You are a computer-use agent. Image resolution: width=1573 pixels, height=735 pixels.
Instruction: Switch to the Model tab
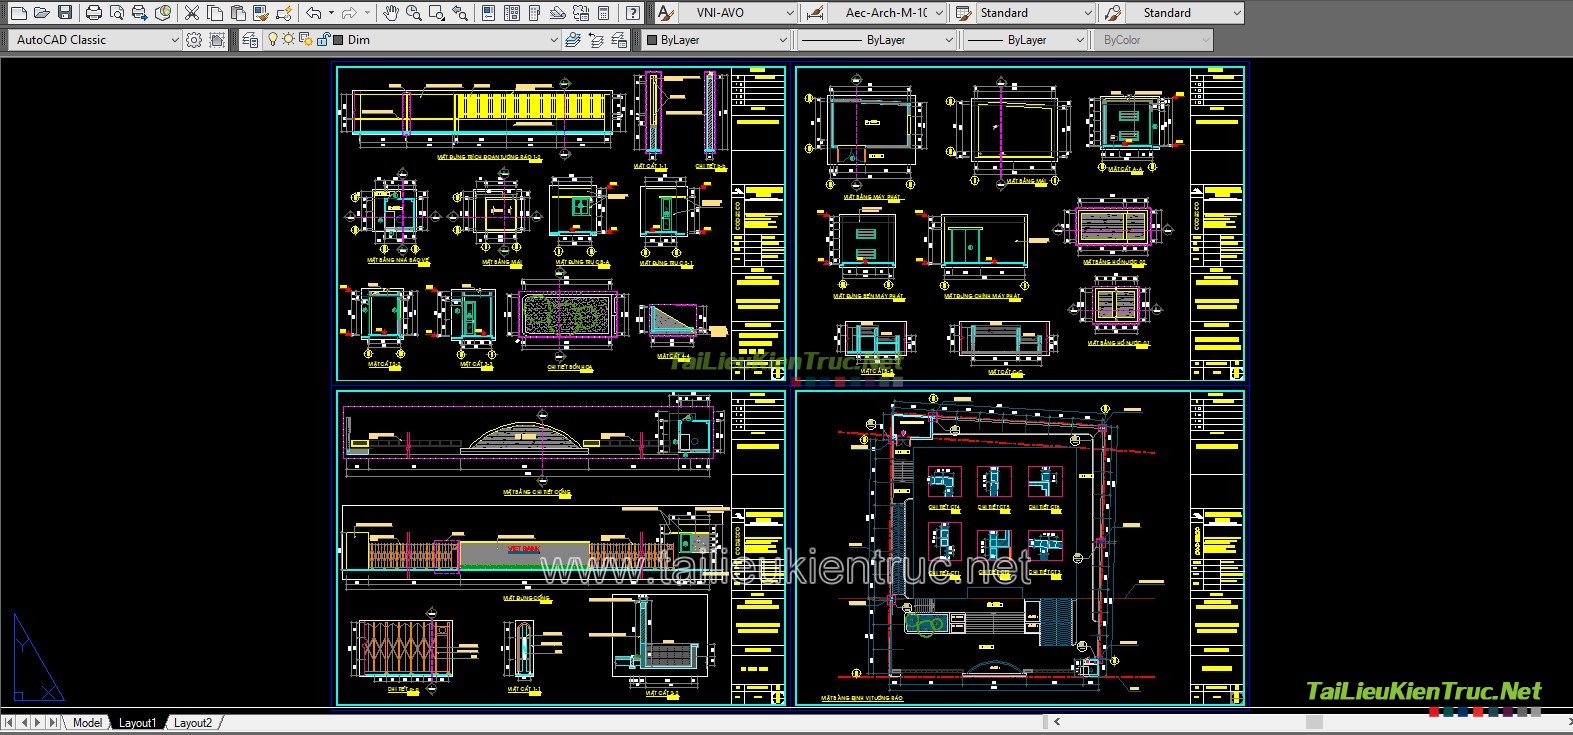click(87, 722)
